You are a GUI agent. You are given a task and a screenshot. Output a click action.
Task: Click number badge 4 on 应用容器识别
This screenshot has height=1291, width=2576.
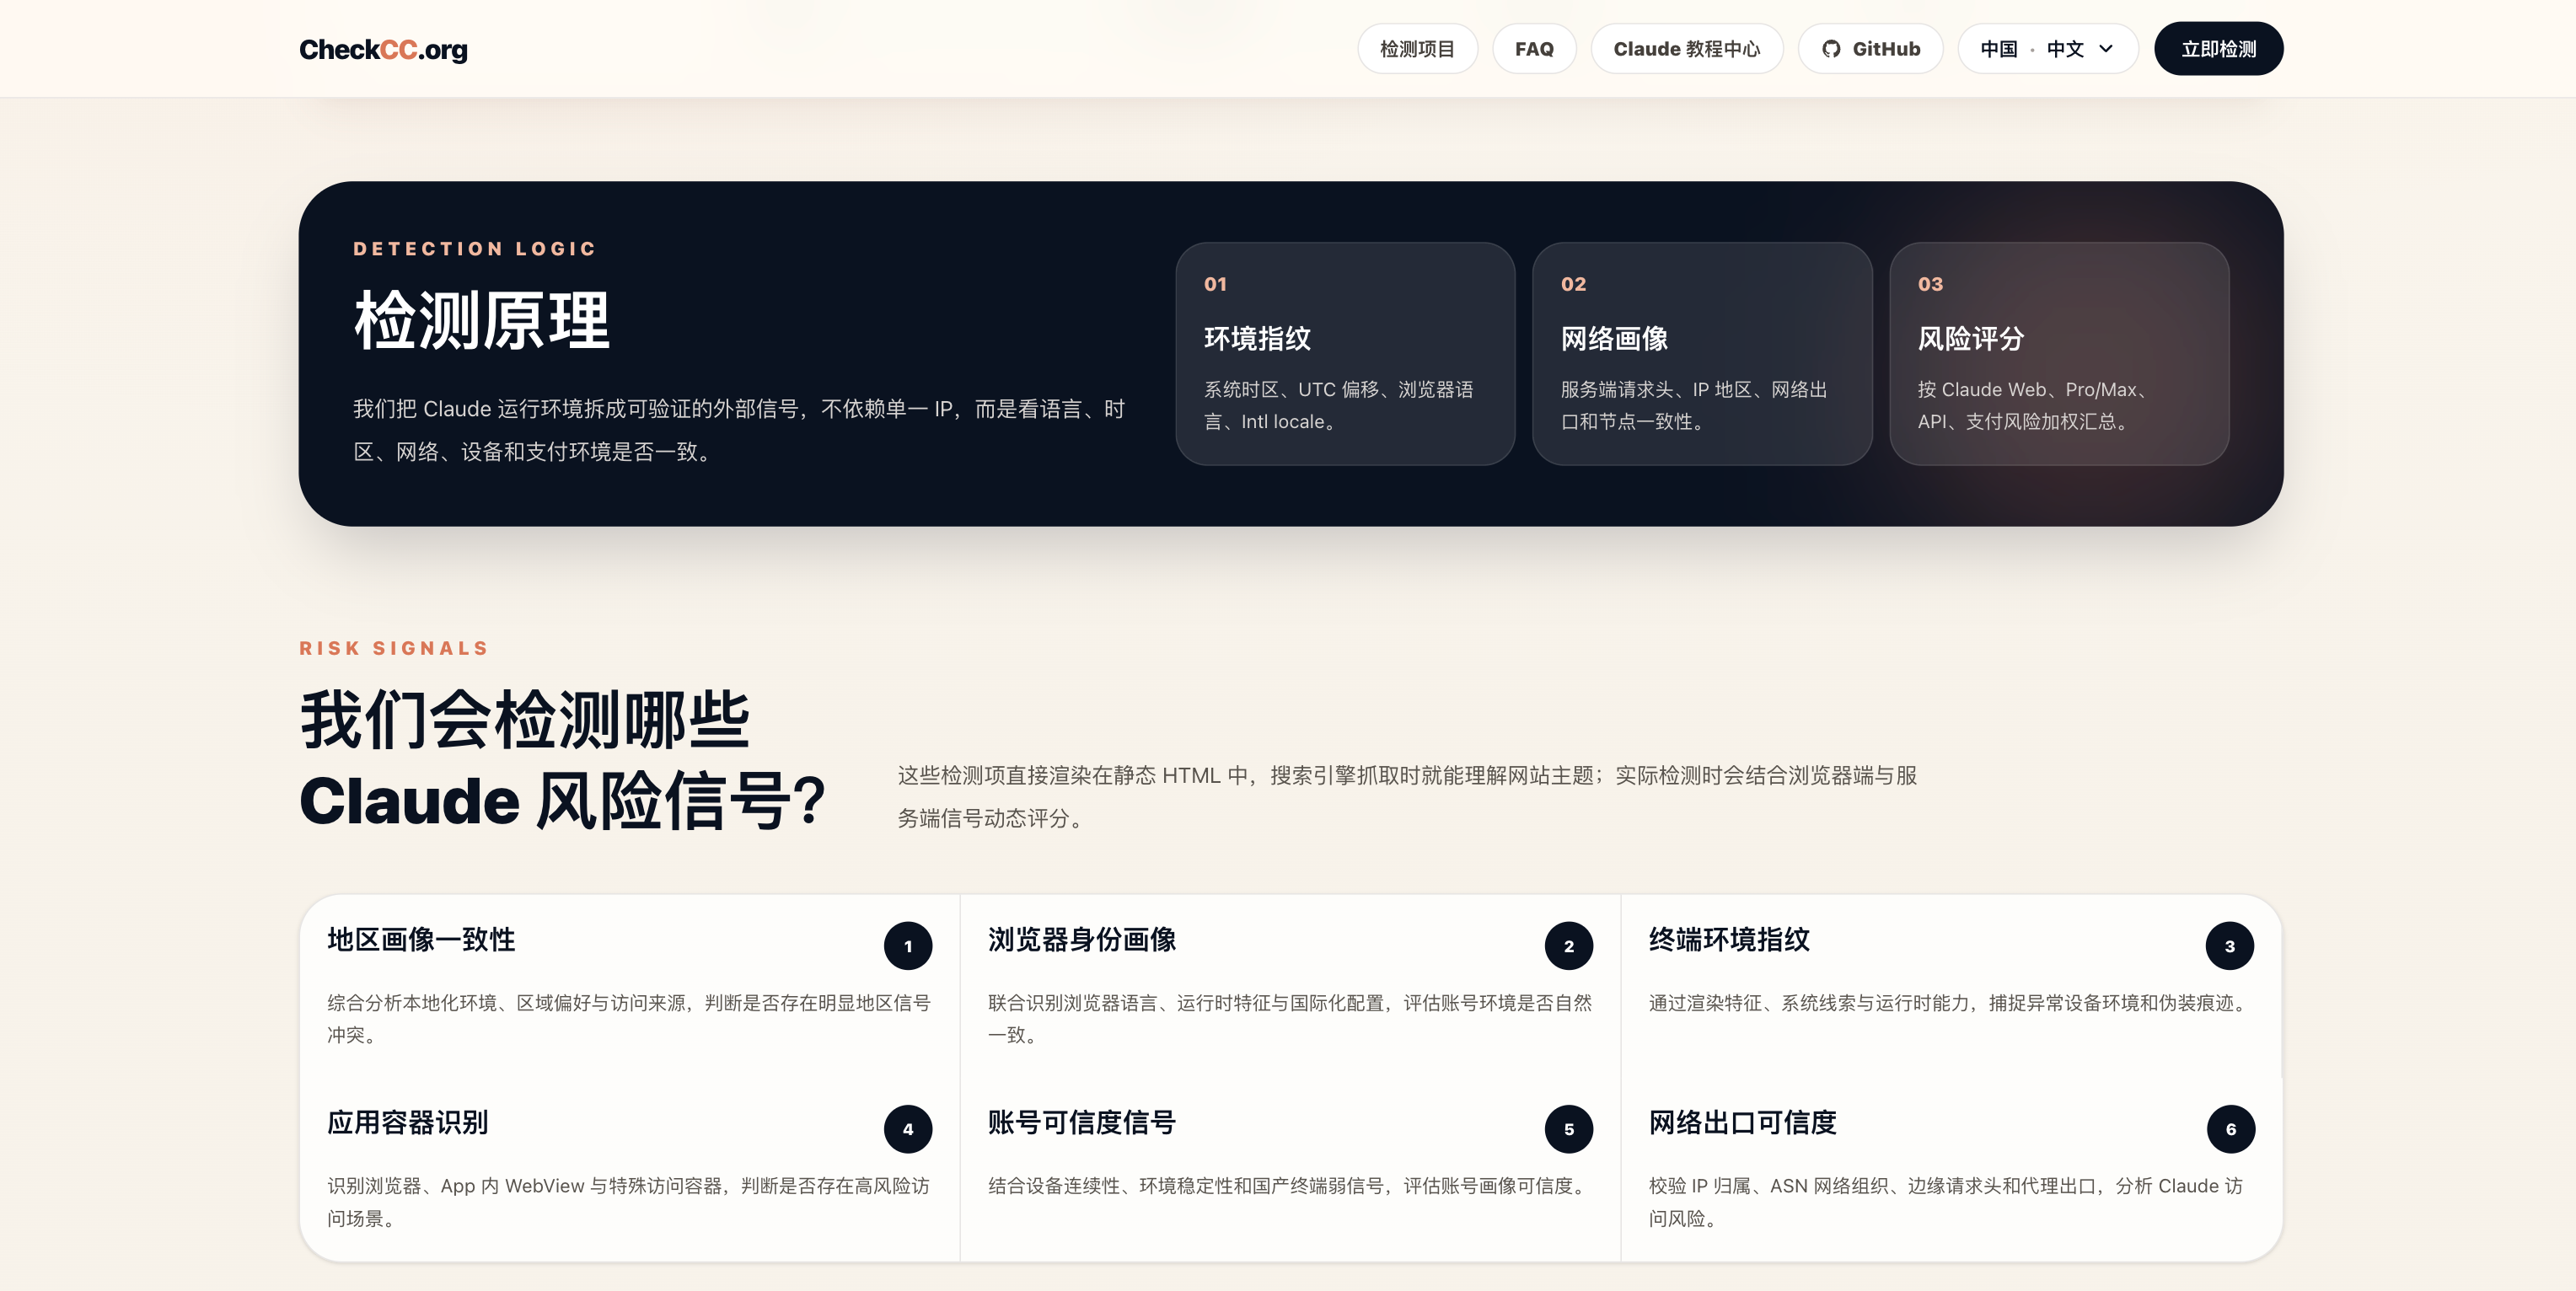pos(908,1129)
